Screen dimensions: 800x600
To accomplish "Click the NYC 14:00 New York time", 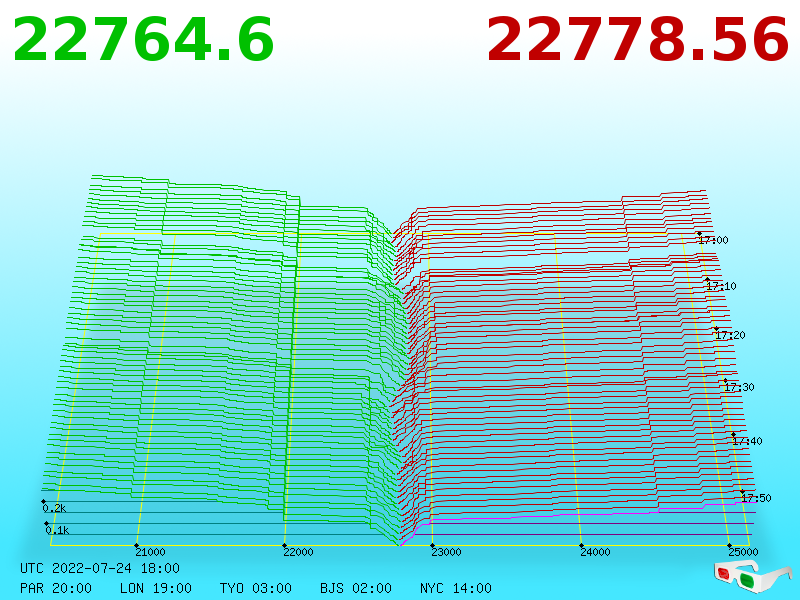I will [x=456, y=588].
